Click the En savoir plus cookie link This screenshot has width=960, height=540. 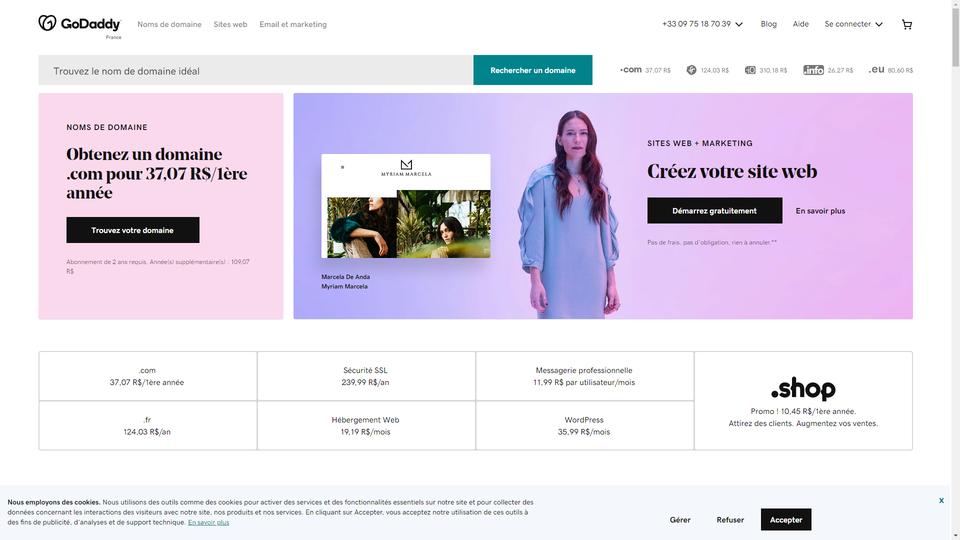click(x=208, y=522)
